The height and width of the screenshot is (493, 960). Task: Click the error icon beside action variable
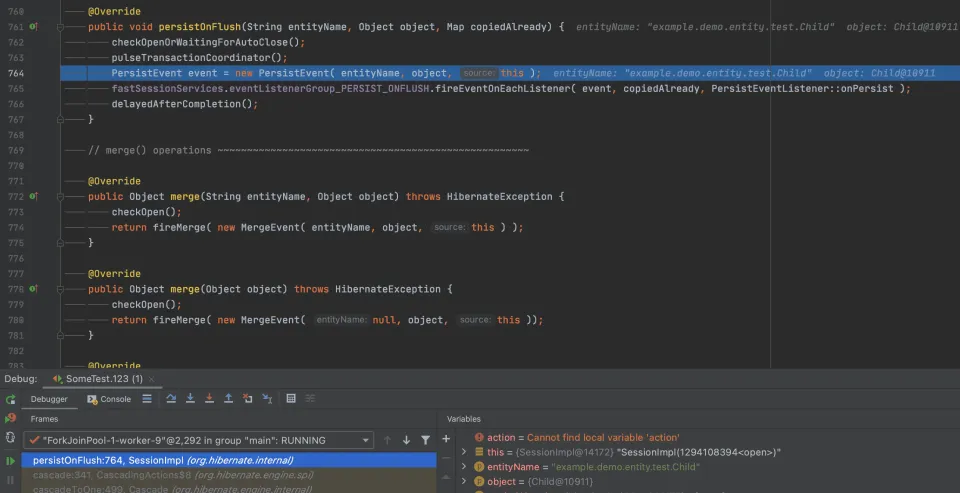click(x=479, y=437)
